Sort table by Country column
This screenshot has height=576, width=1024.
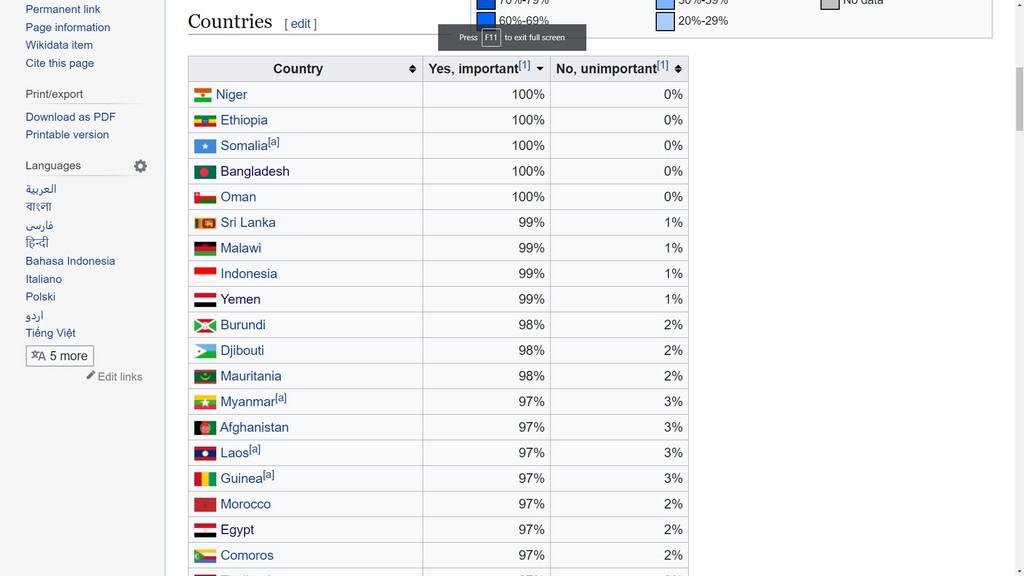tap(412, 69)
